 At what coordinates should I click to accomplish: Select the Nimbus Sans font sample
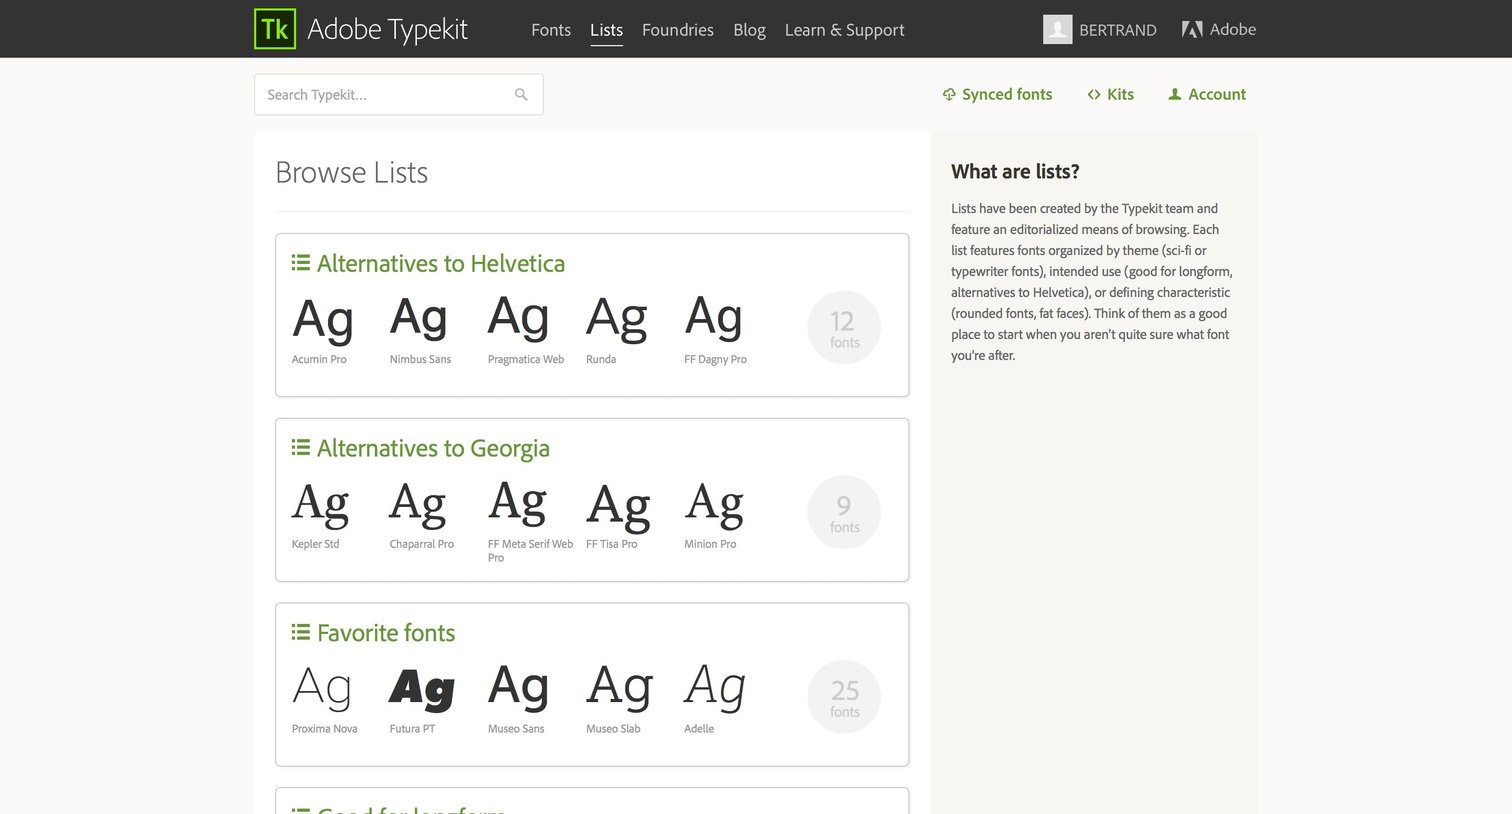[x=420, y=329]
